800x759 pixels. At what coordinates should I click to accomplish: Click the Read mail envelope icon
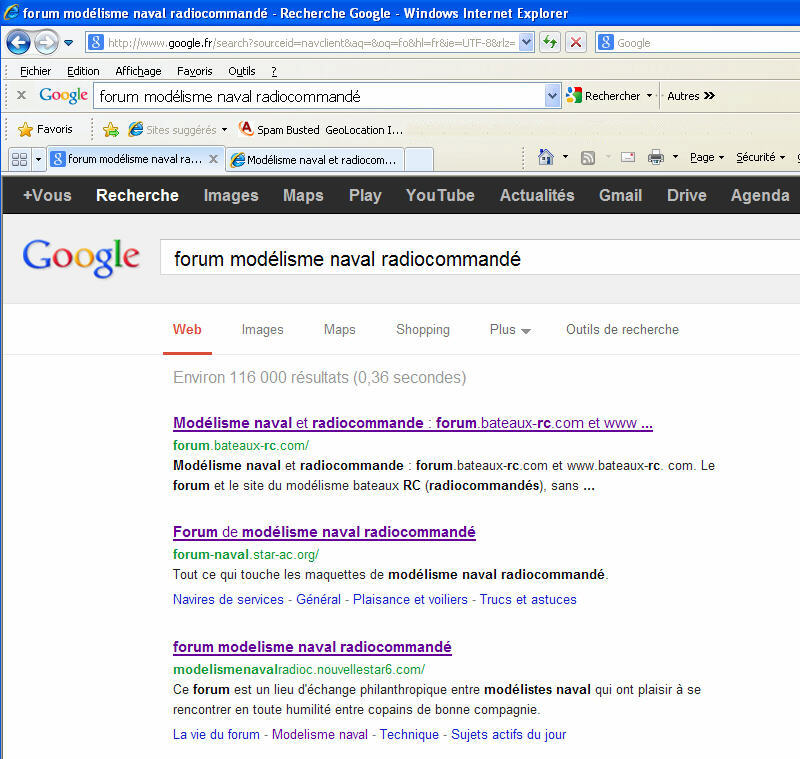628,157
